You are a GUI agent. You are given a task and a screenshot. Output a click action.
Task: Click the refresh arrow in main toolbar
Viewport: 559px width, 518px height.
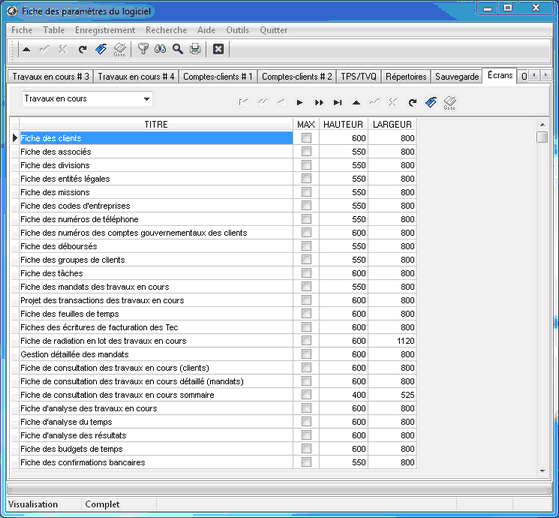(x=83, y=49)
